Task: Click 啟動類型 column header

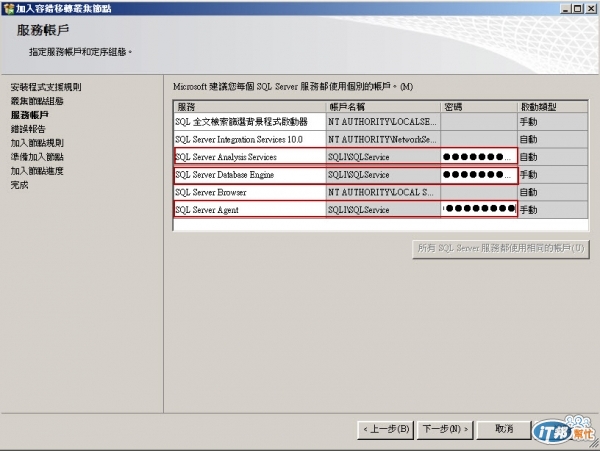Action: pos(553,107)
